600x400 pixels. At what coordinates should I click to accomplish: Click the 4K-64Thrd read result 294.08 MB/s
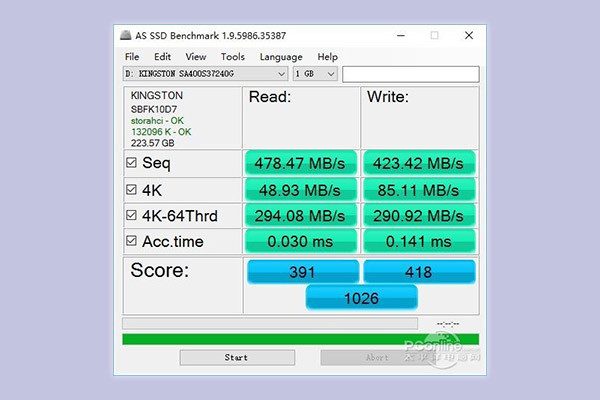300,216
